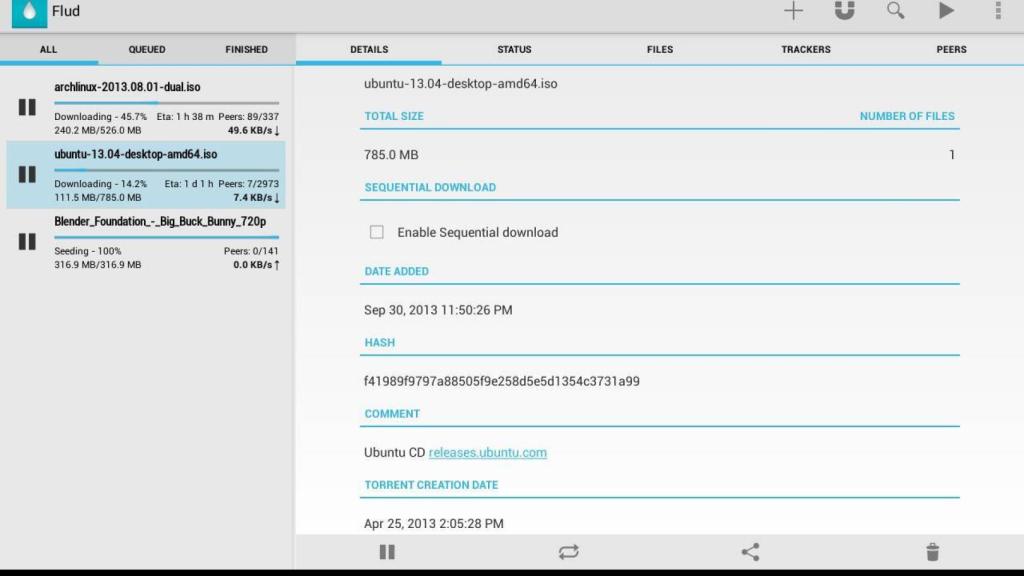The width and height of the screenshot is (1024, 576).
Task: Resume all torrents with the play icon
Action: (944, 11)
